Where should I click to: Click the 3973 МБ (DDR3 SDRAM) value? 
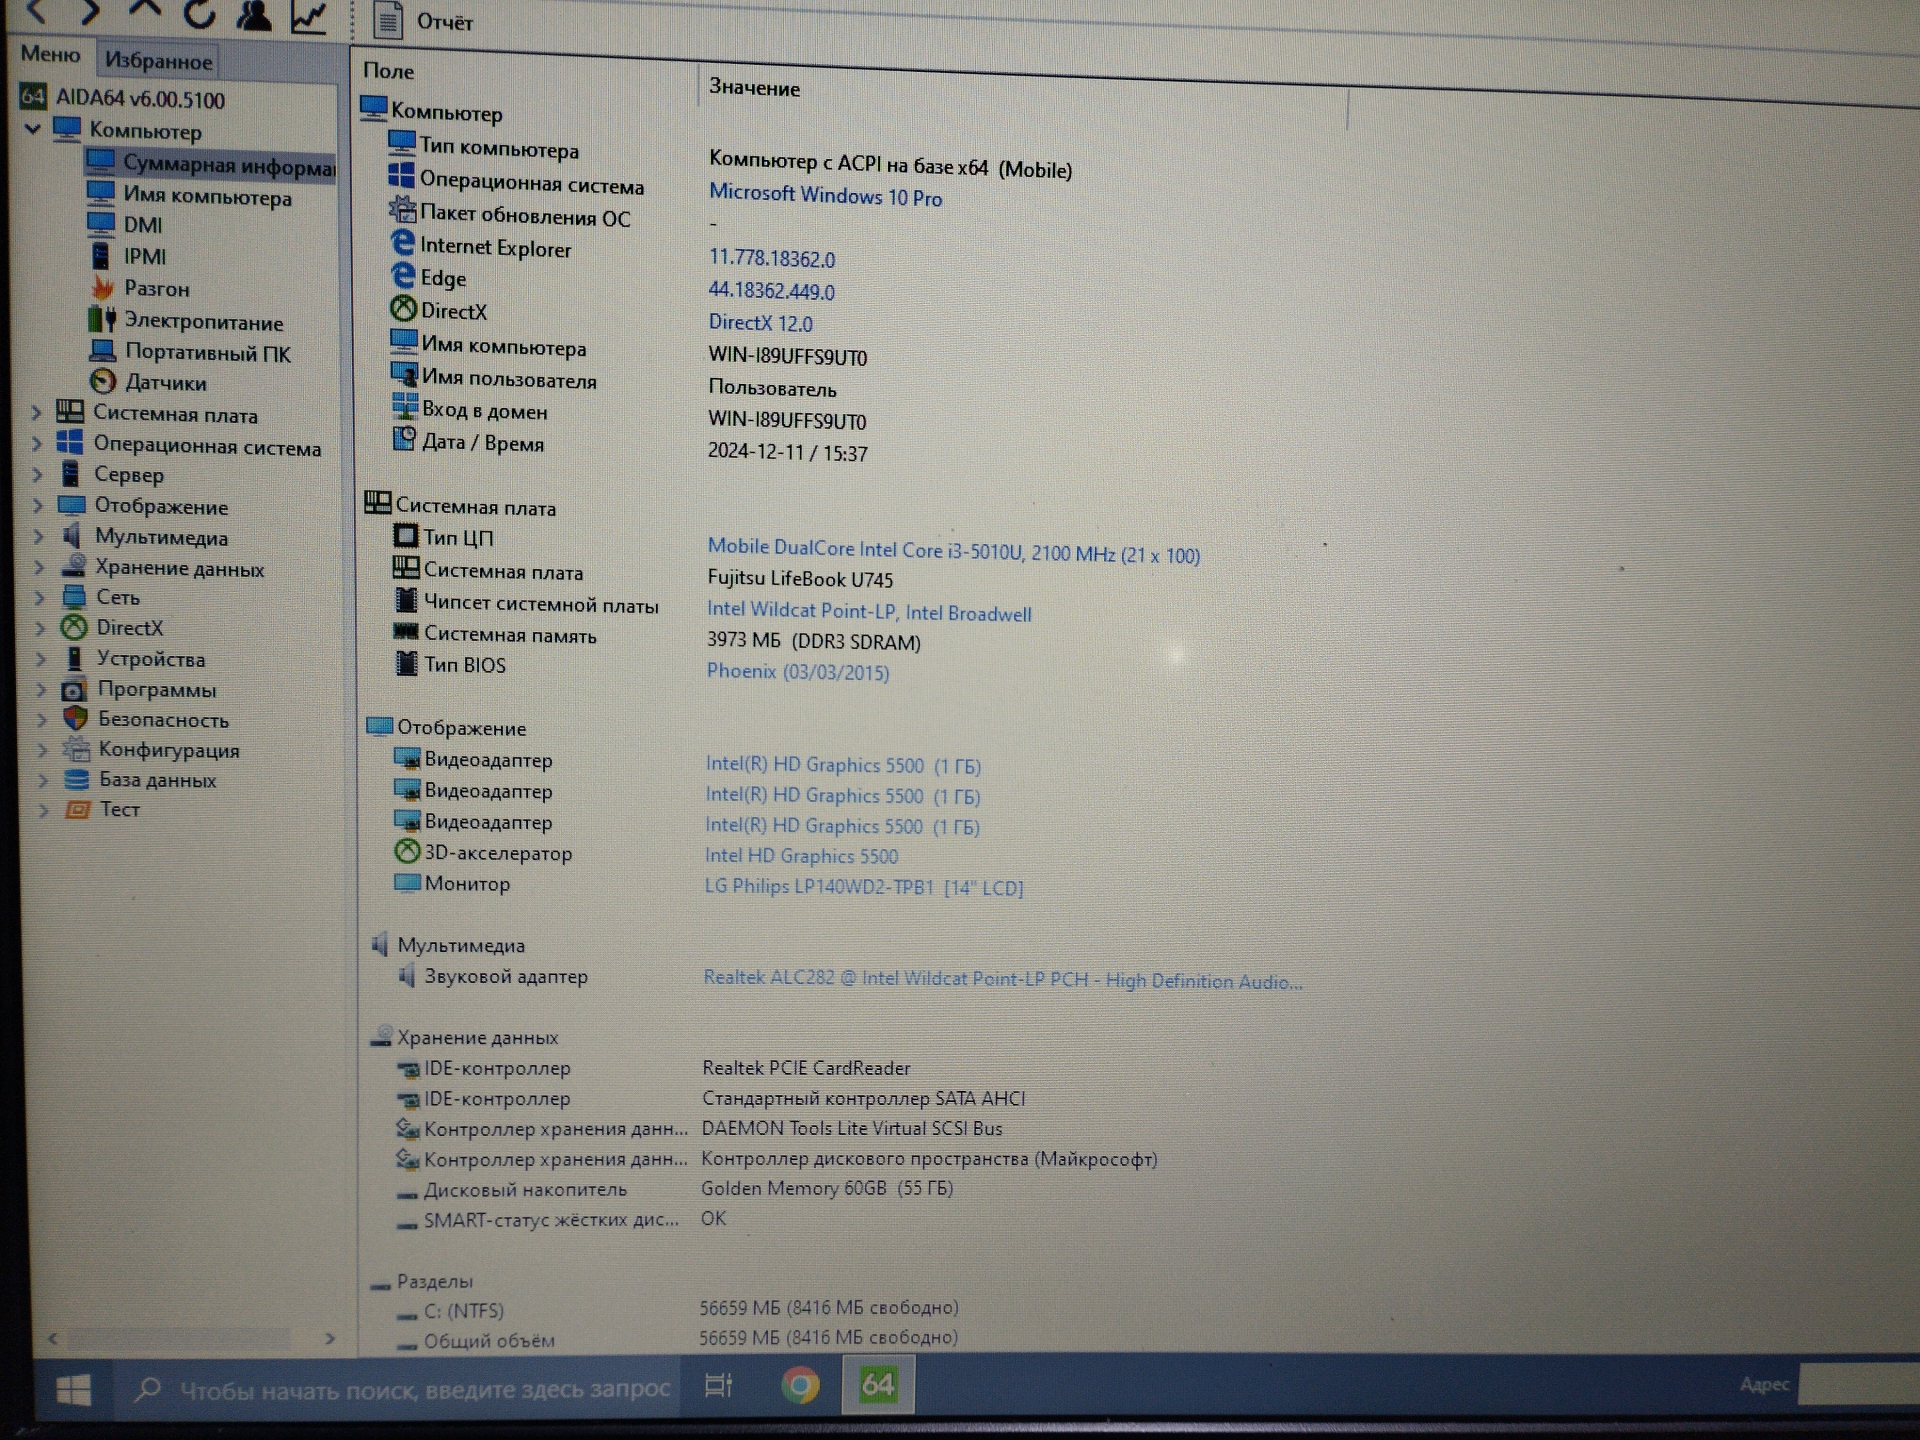(813, 641)
